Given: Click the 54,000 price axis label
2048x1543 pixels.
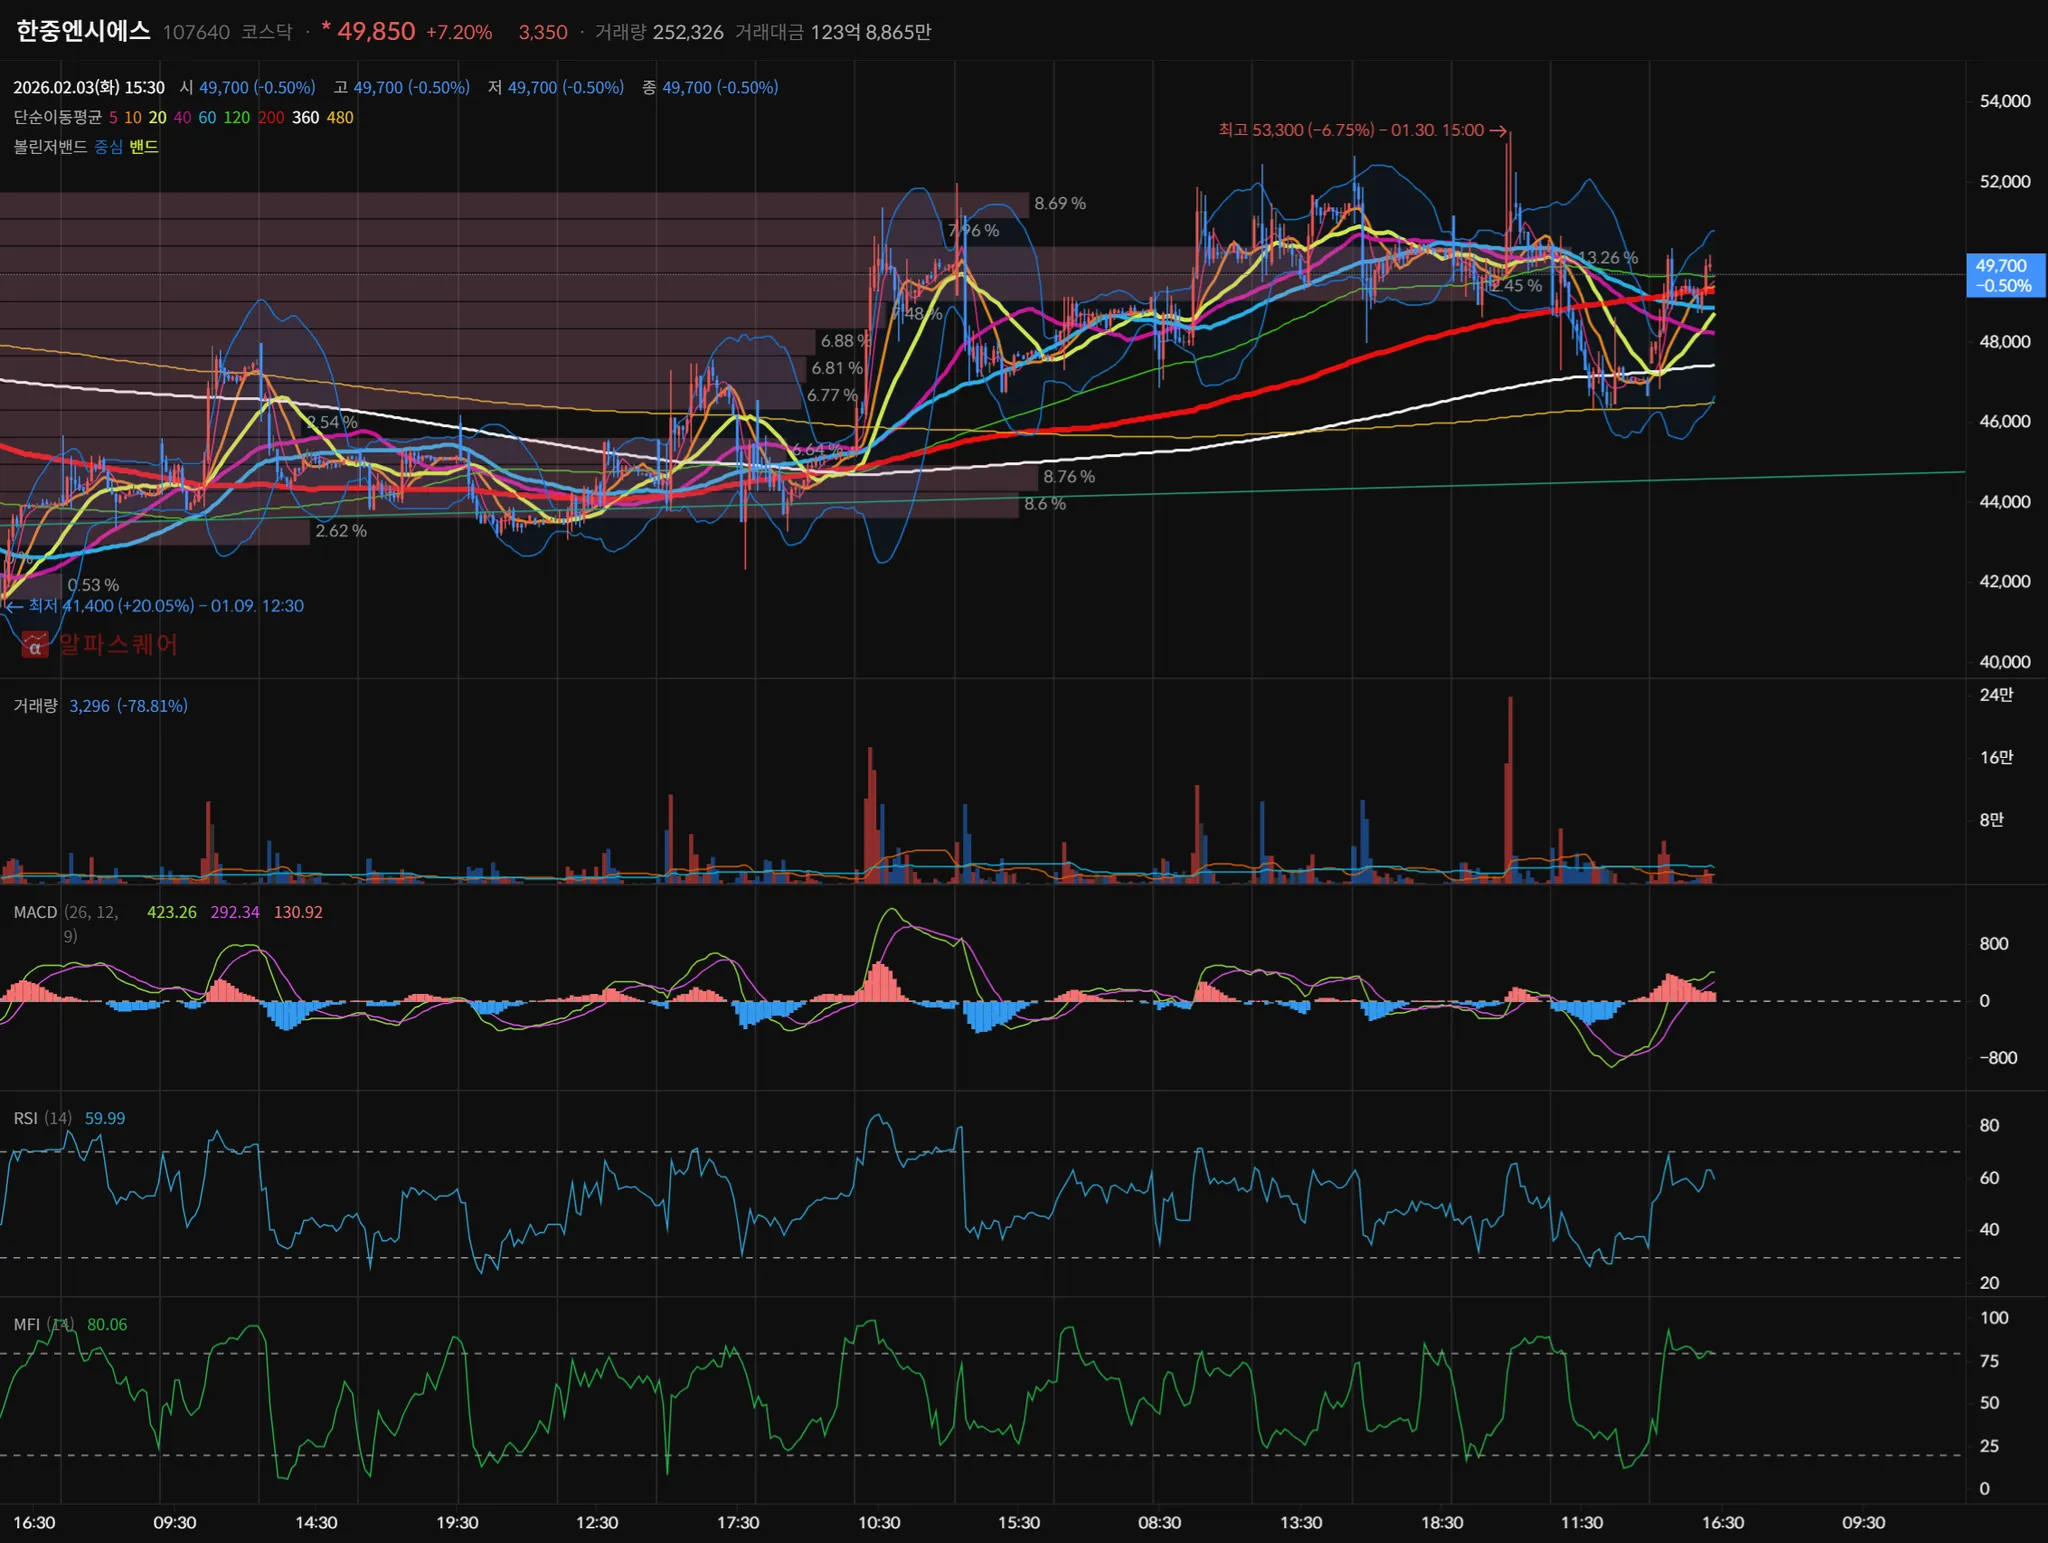Looking at the screenshot, I should [x=2004, y=101].
